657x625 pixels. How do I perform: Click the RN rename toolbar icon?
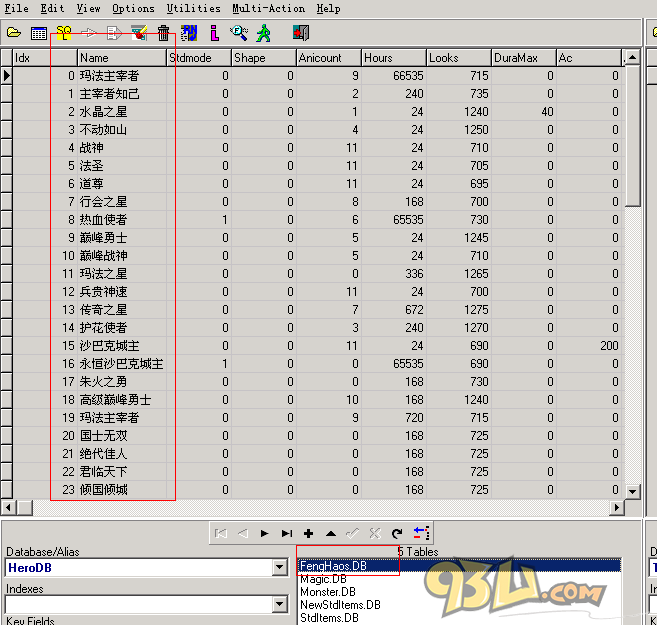tap(189, 33)
